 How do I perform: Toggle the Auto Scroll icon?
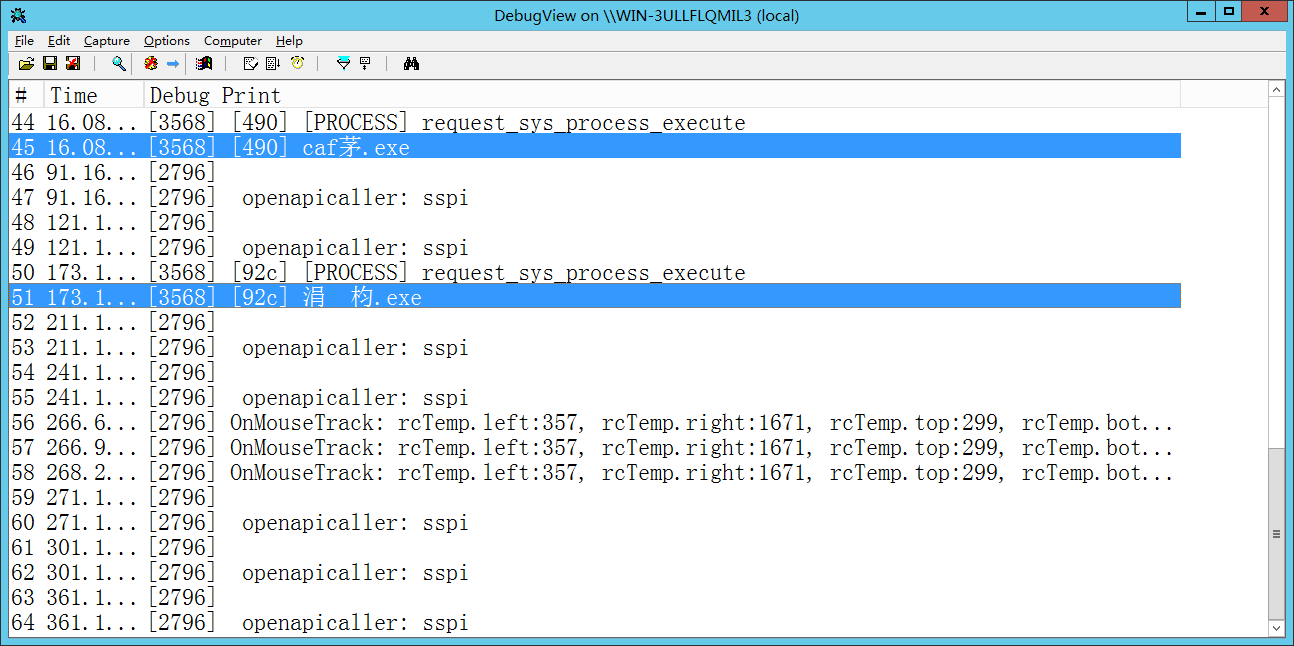coord(273,63)
